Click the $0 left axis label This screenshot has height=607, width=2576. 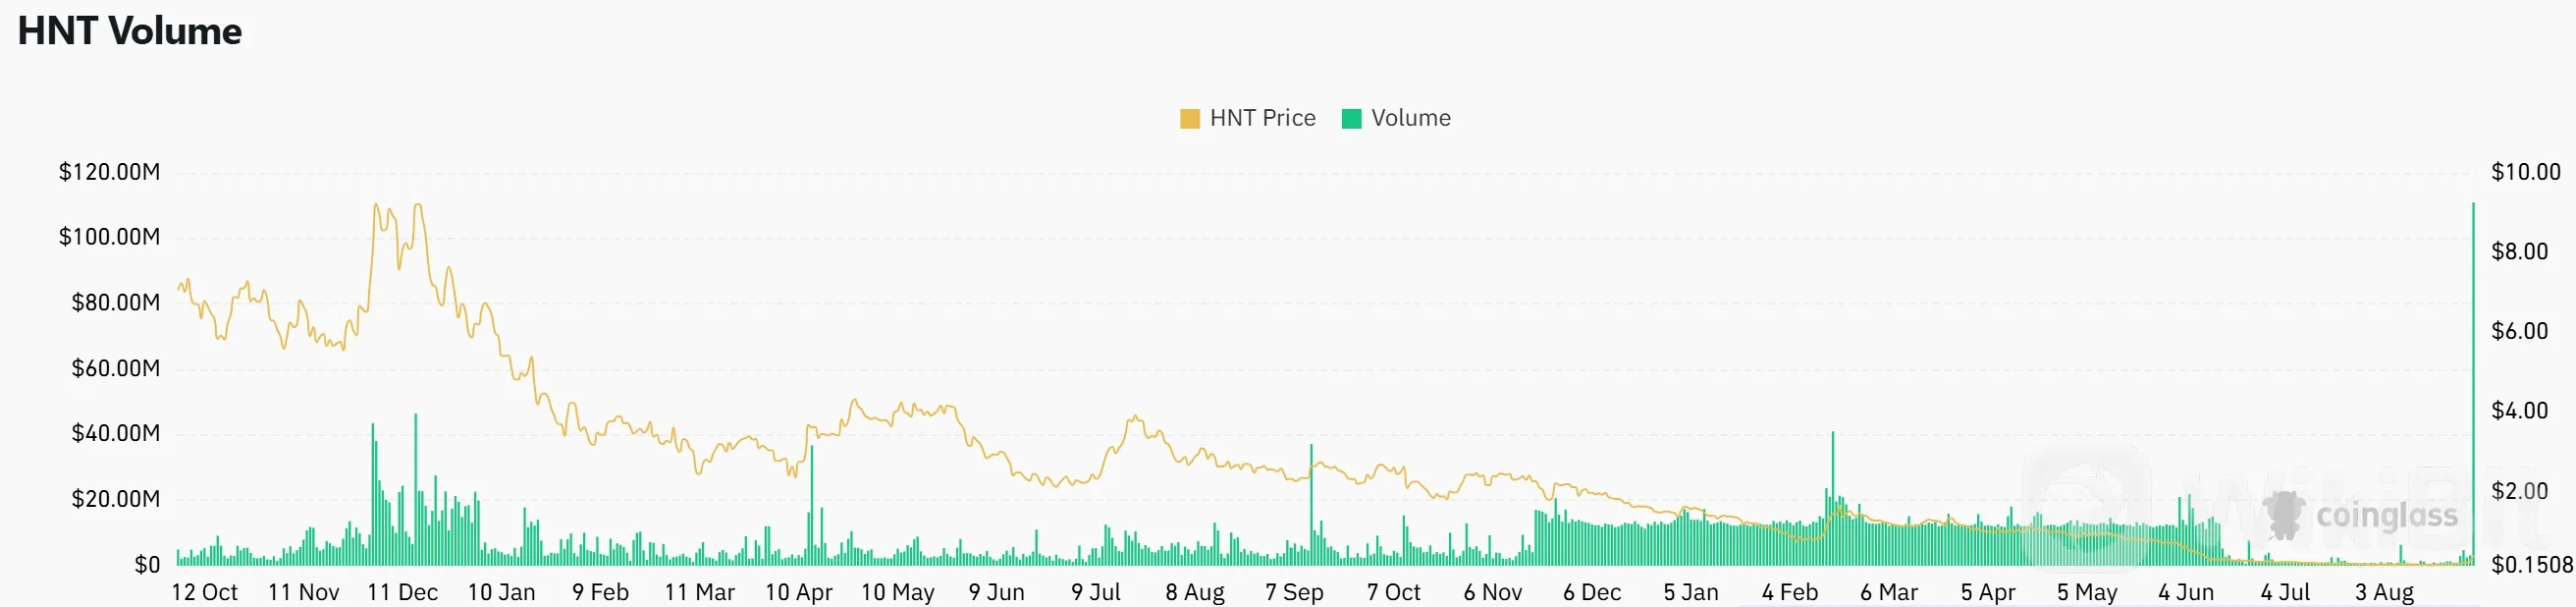(147, 566)
